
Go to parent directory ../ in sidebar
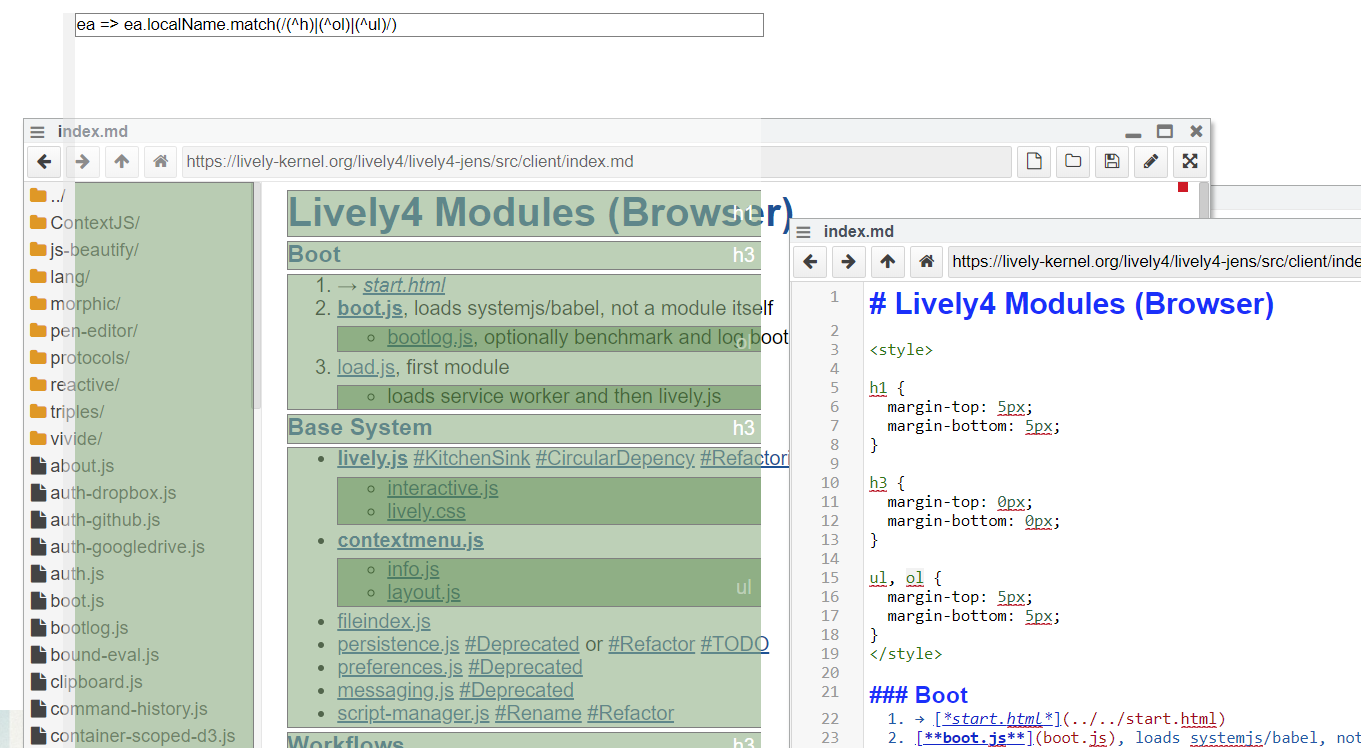[57, 196]
